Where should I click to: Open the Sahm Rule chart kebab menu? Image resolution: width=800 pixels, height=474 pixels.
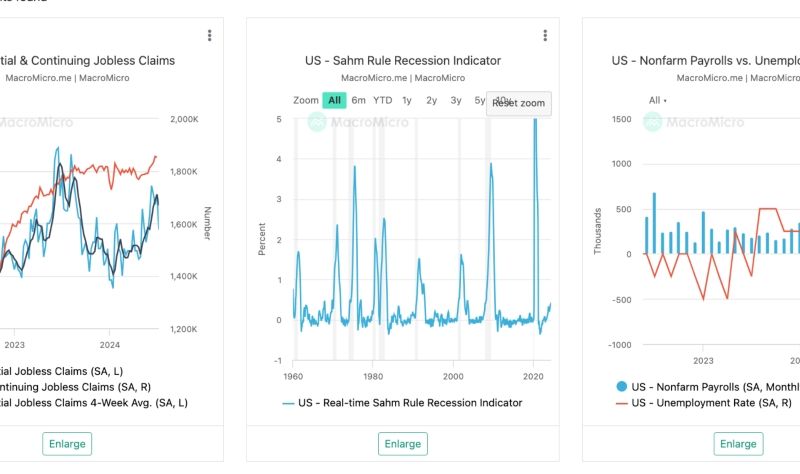(545, 36)
